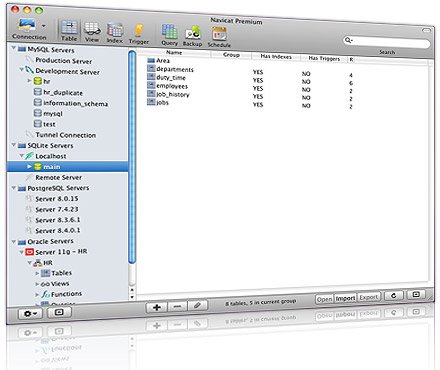Sort by Has Indexes column header
Screen dimensions: 440x370
[276, 57]
